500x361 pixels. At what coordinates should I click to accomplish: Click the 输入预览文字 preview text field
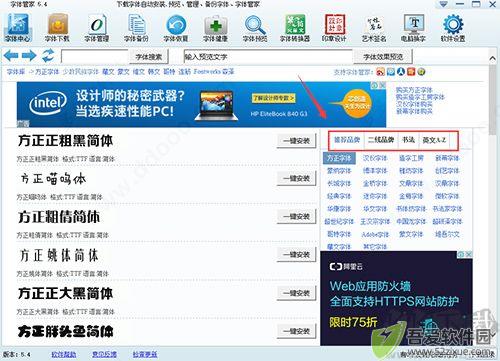tap(268, 57)
